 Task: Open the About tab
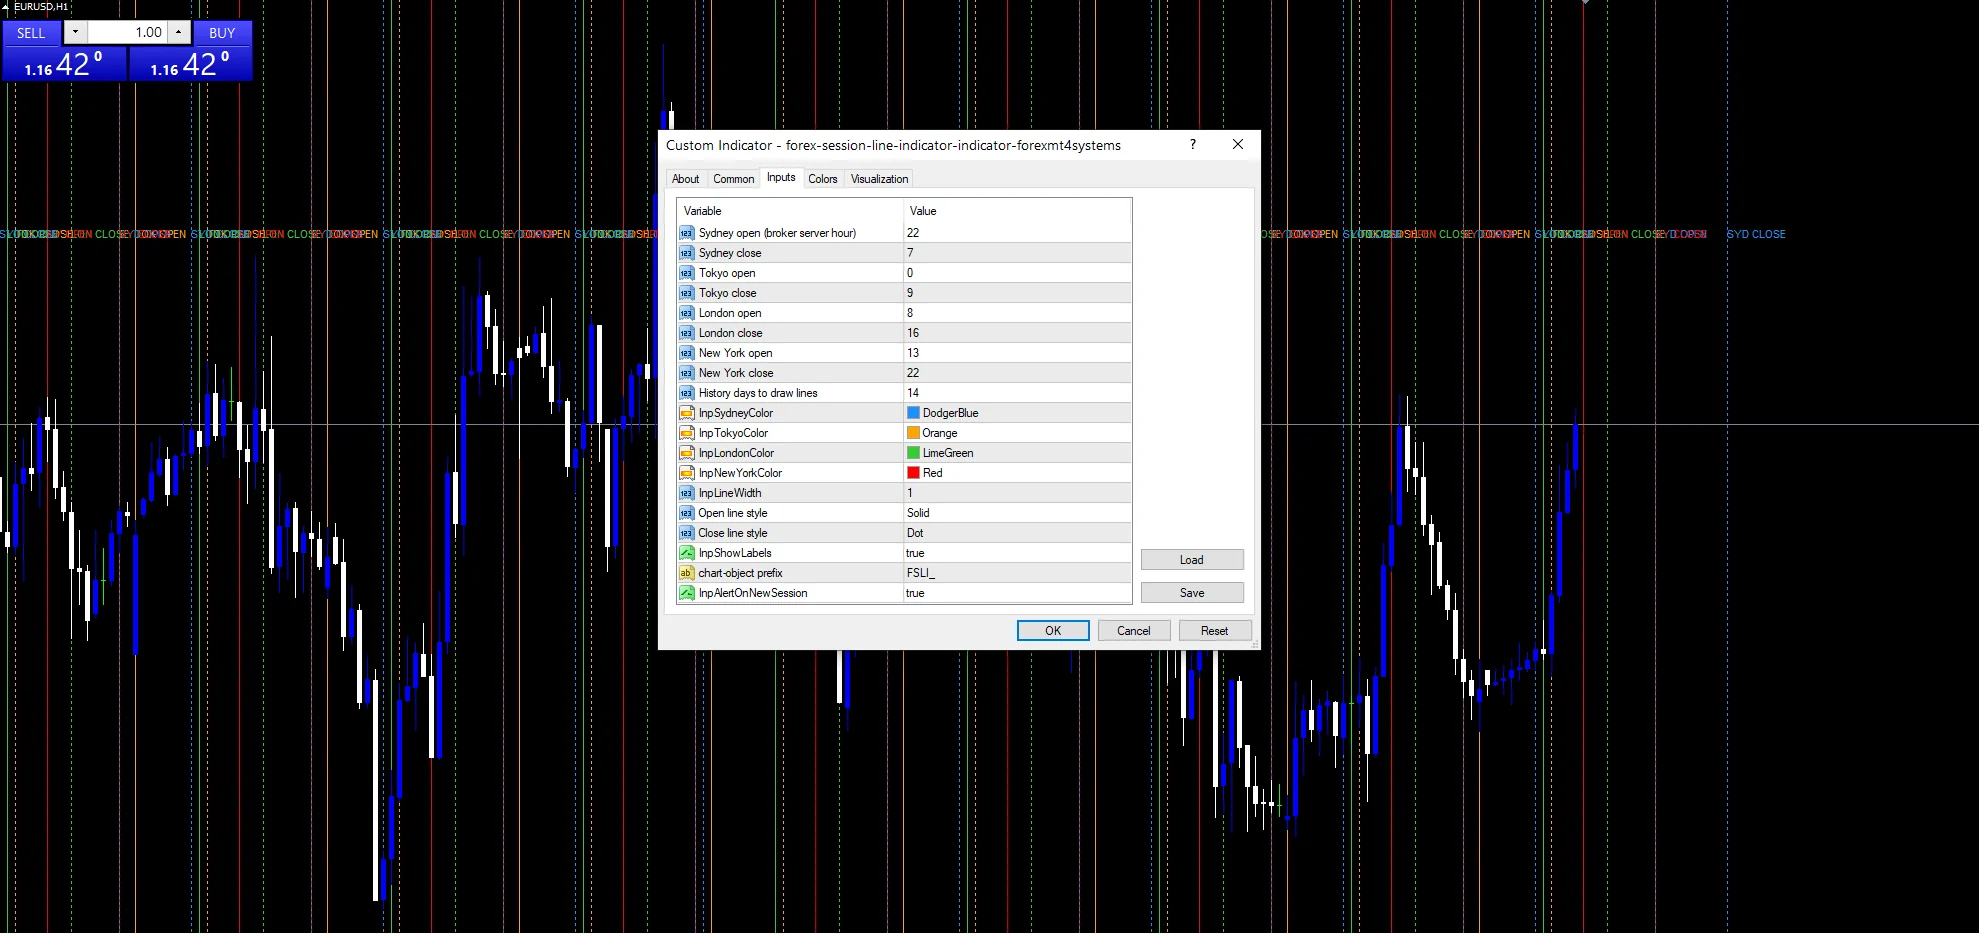point(685,179)
